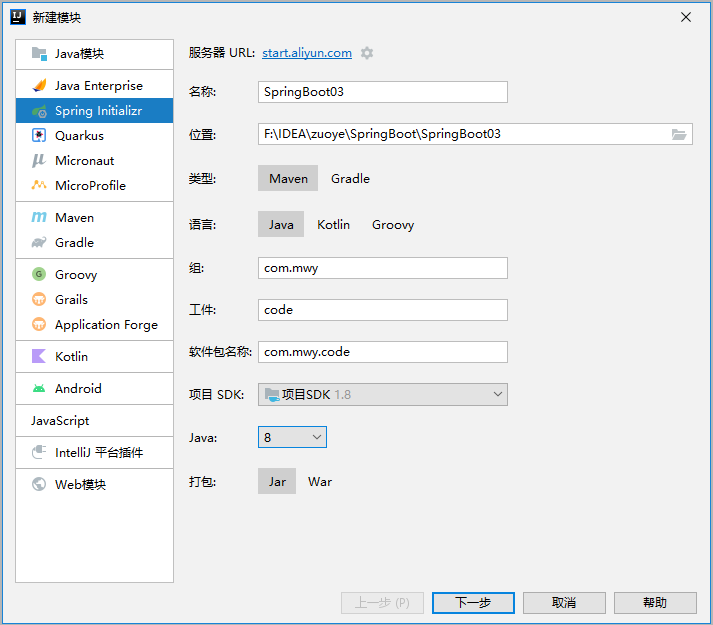Click the Kotlin label in sidebar
The width and height of the screenshot is (713, 625).
click(x=71, y=356)
